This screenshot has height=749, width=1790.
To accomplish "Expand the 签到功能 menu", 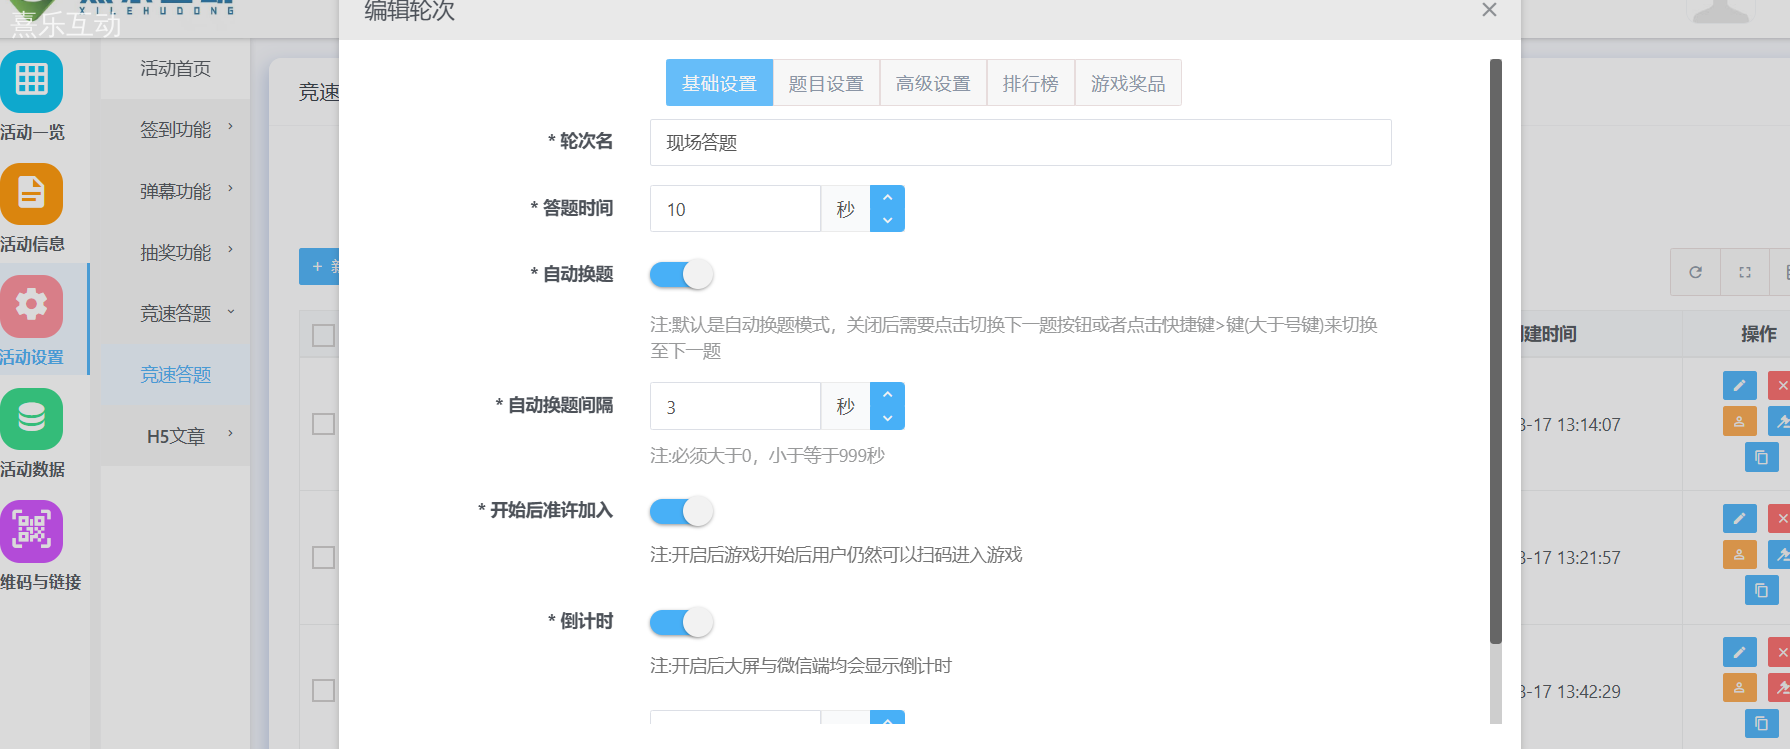I will point(175,130).
